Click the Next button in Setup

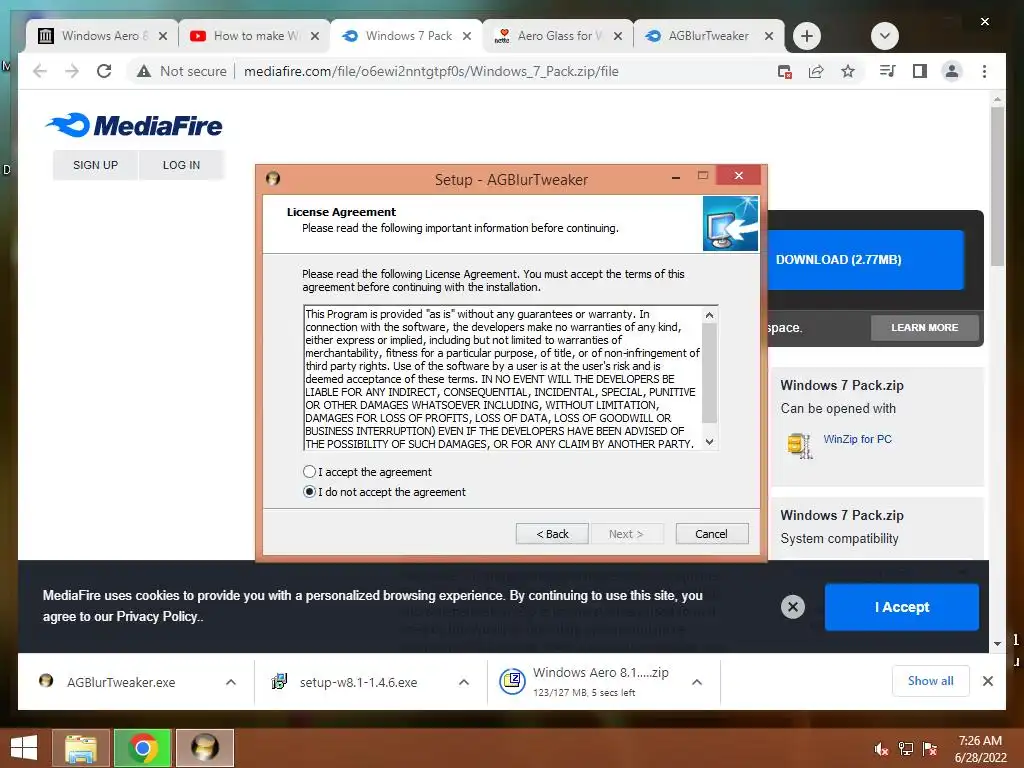click(x=626, y=534)
